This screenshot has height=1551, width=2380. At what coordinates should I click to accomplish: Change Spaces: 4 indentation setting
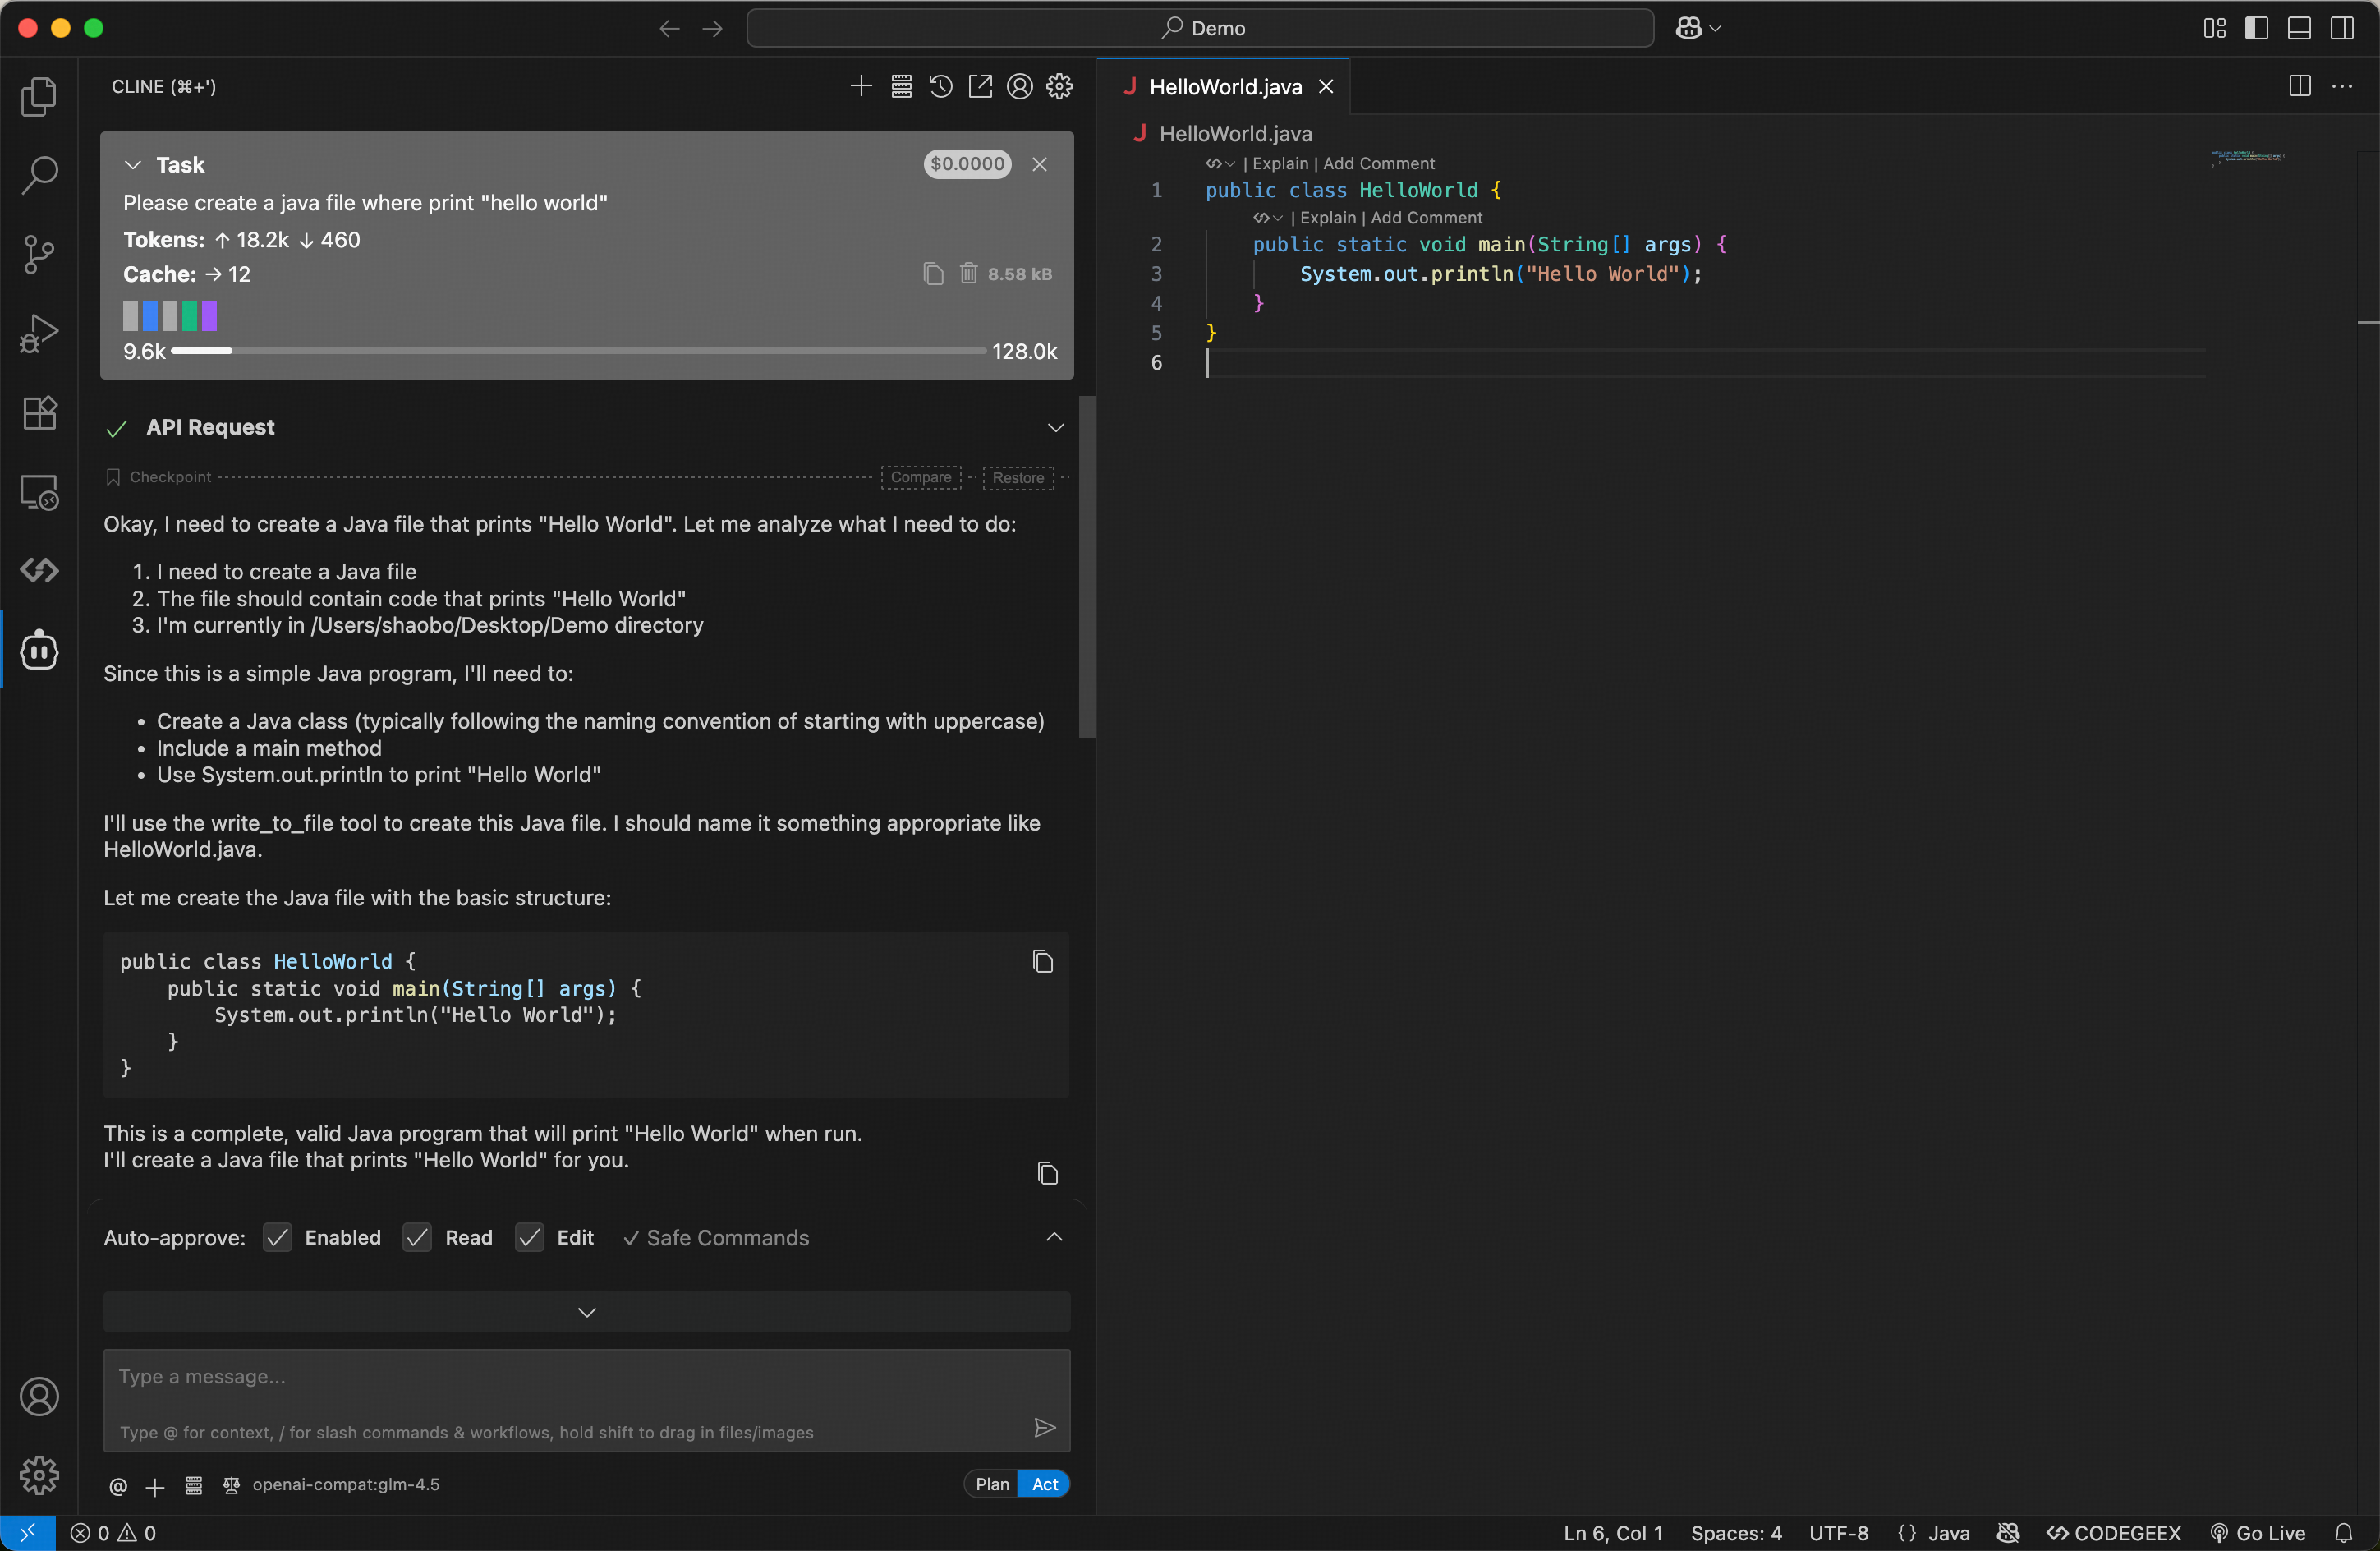tap(1736, 1533)
